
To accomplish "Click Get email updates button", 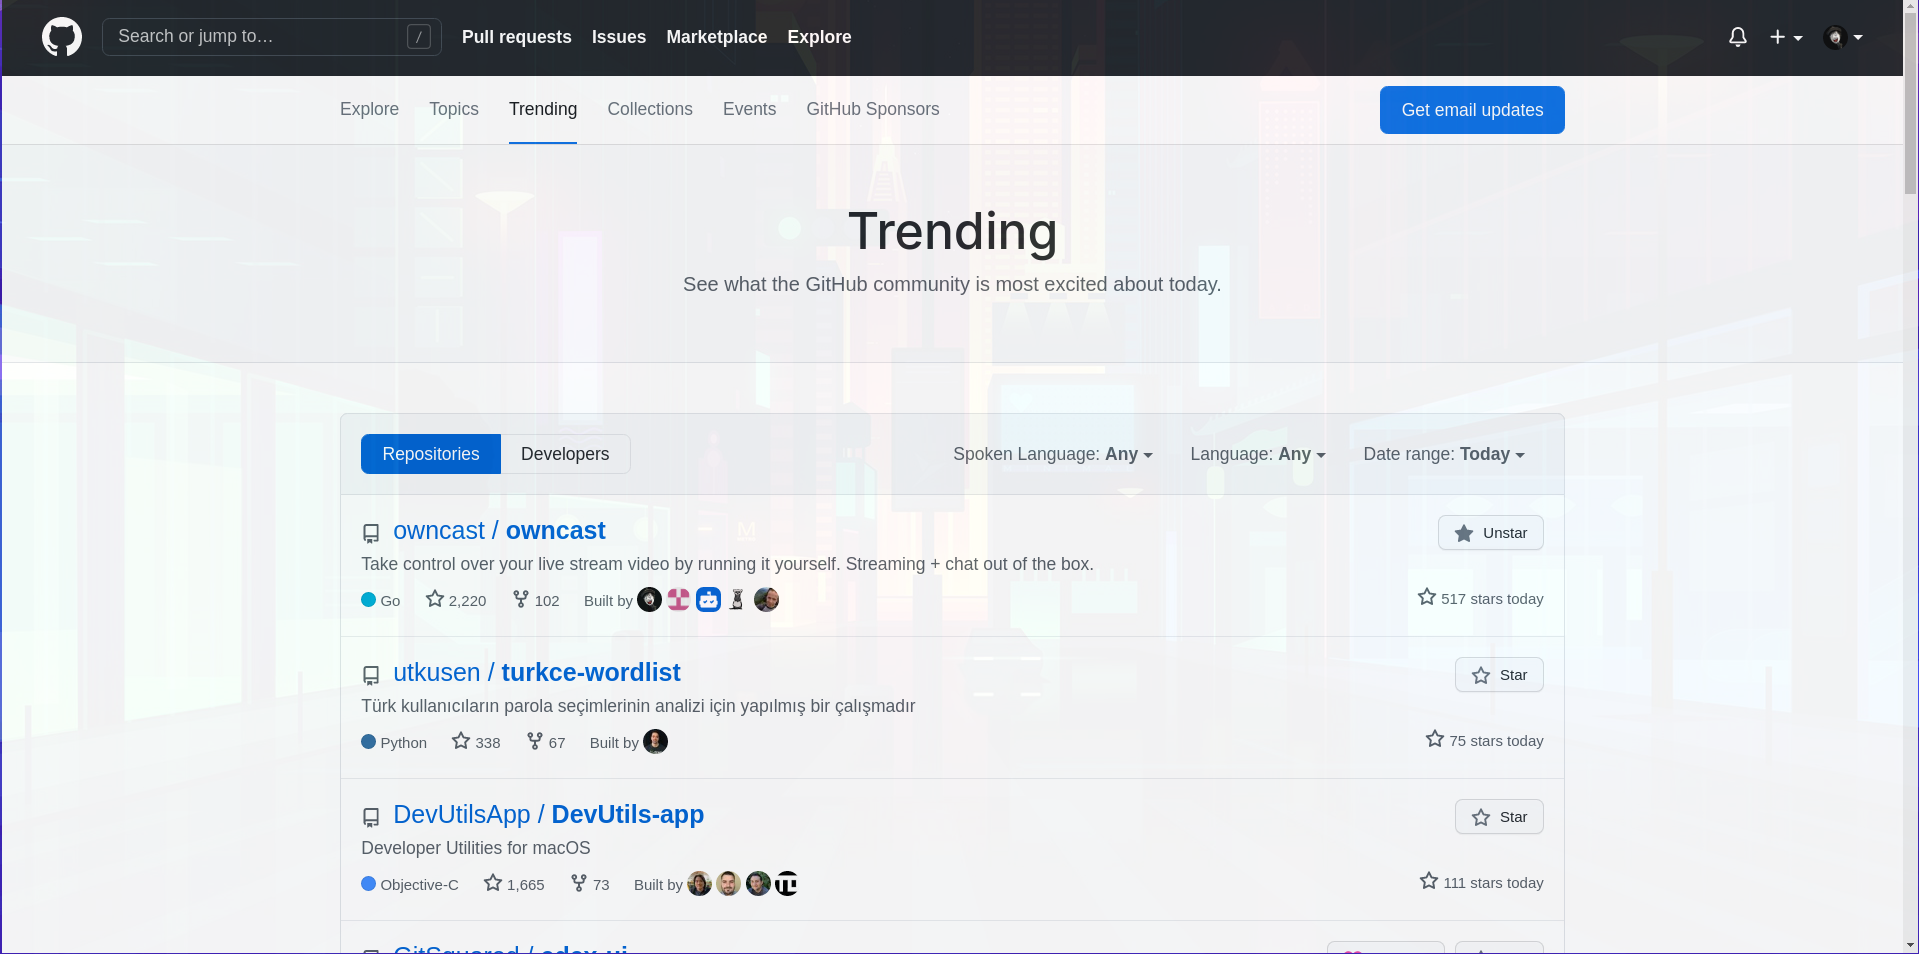I will (x=1472, y=110).
